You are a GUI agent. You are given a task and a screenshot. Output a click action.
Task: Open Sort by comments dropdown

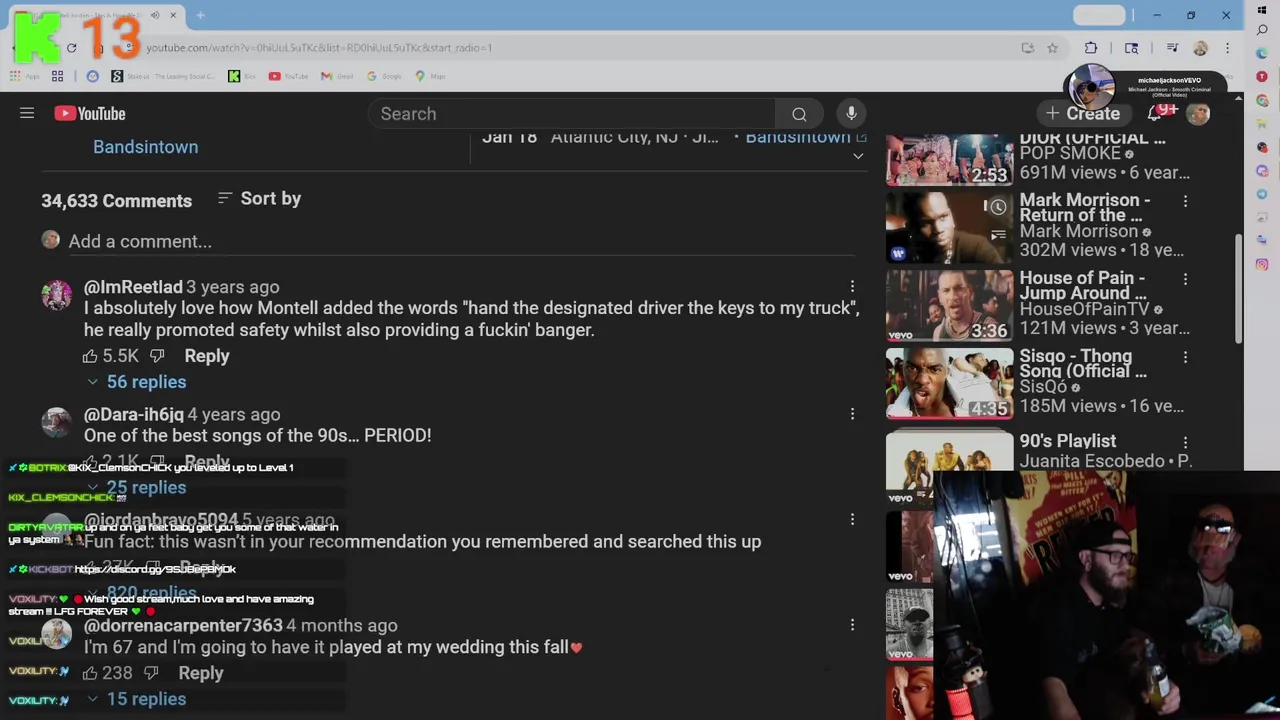point(259,199)
